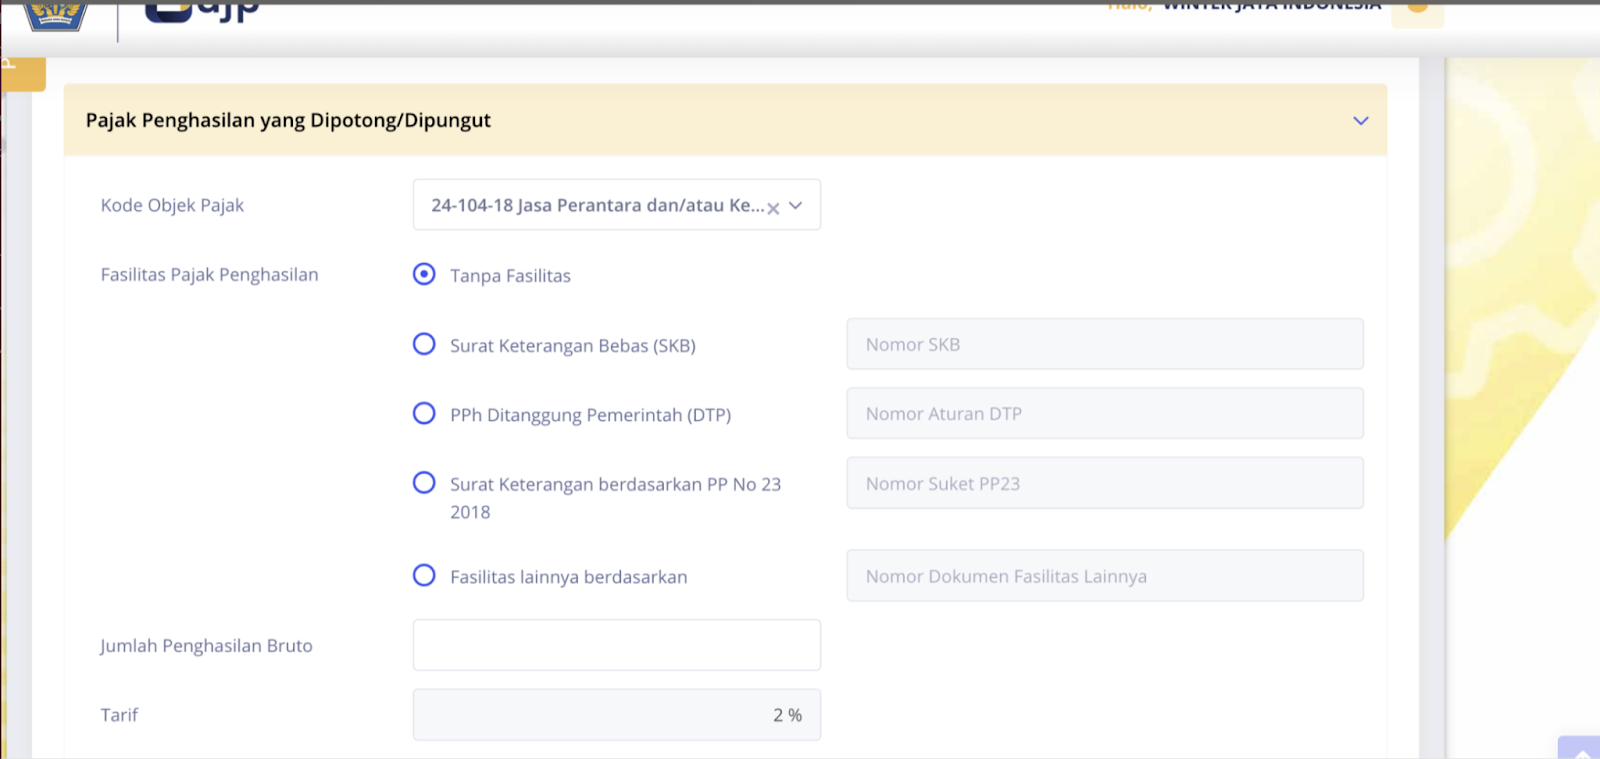Select Surat Keterangan berdasarkan PP No 23 radio
Image resolution: width=1600 pixels, height=759 pixels.
(x=424, y=483)
